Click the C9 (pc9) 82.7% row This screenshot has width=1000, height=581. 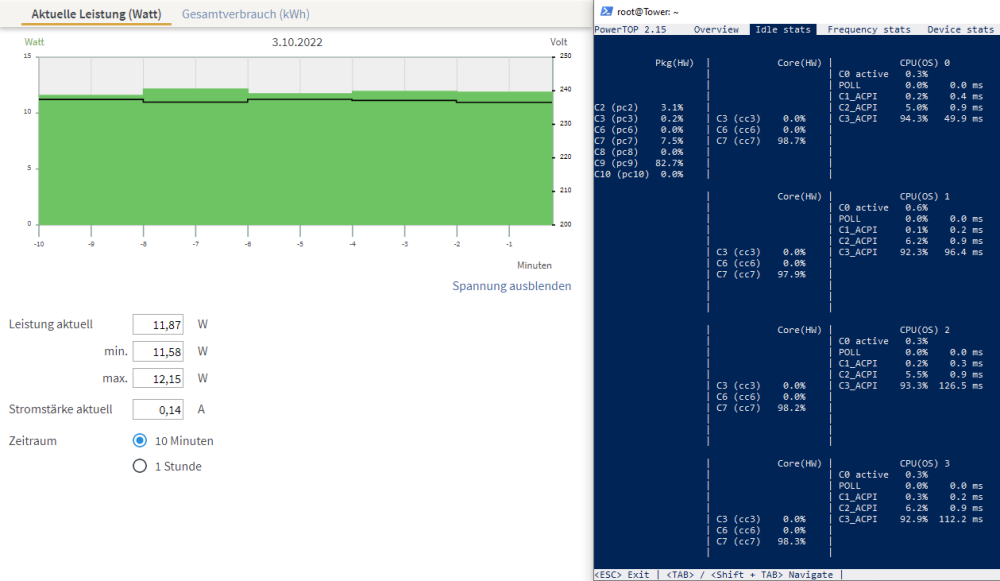tap(638, 163)
